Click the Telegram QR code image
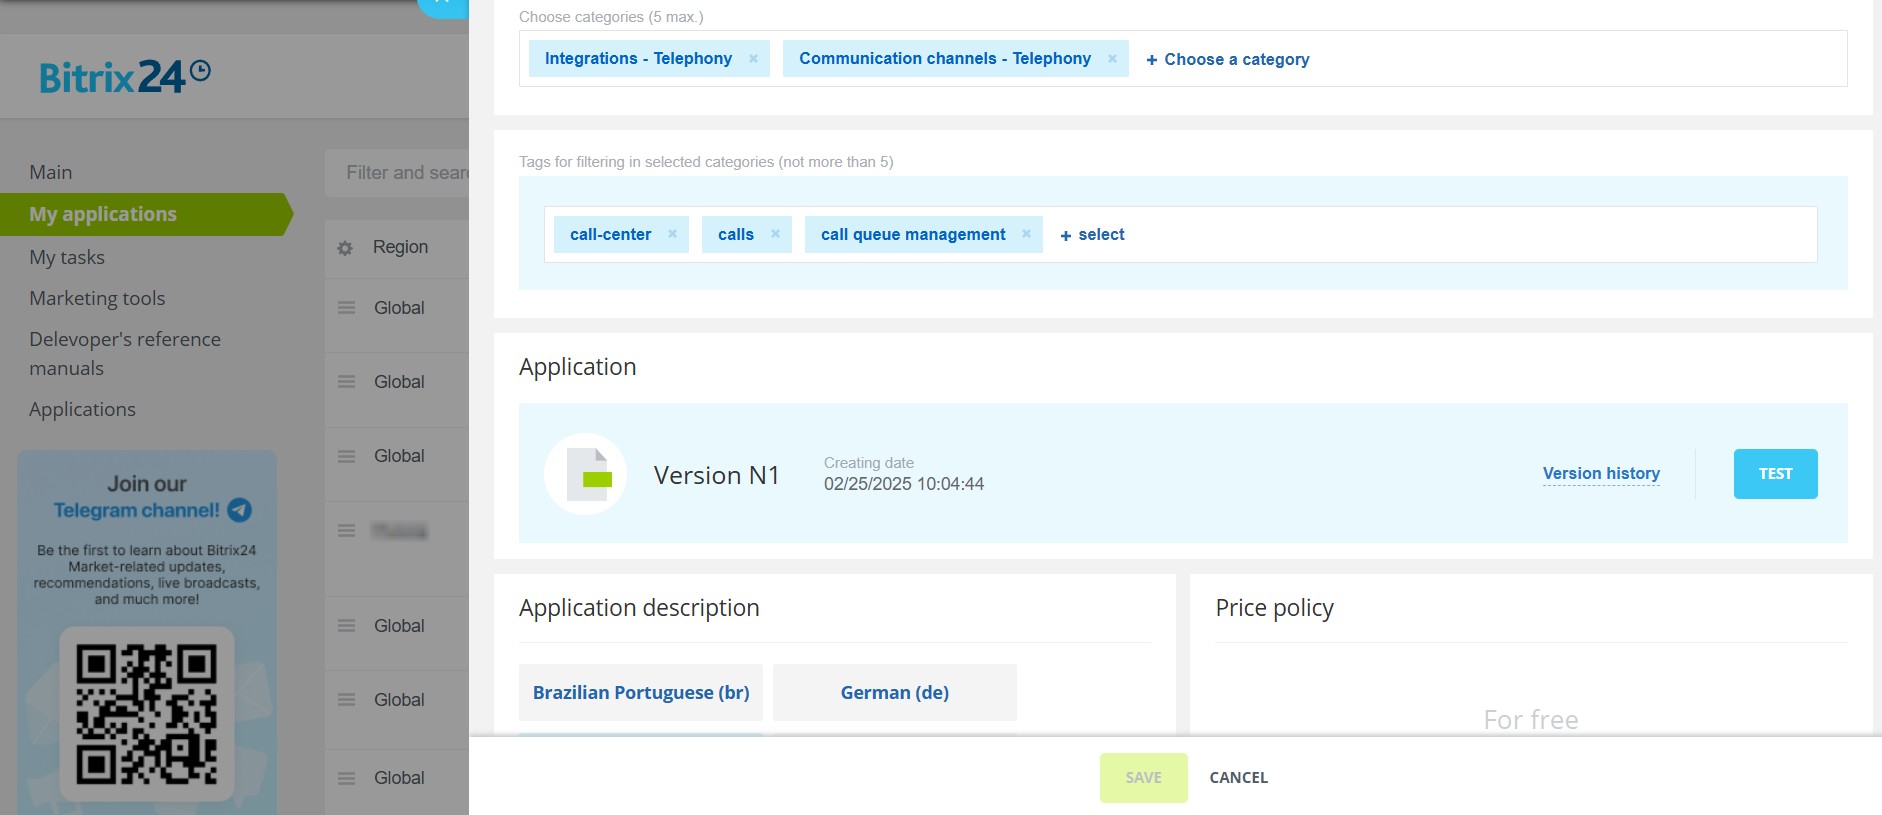Image resolution: width=1882 pixels, height=815 pixels. (x=147, y=713)
